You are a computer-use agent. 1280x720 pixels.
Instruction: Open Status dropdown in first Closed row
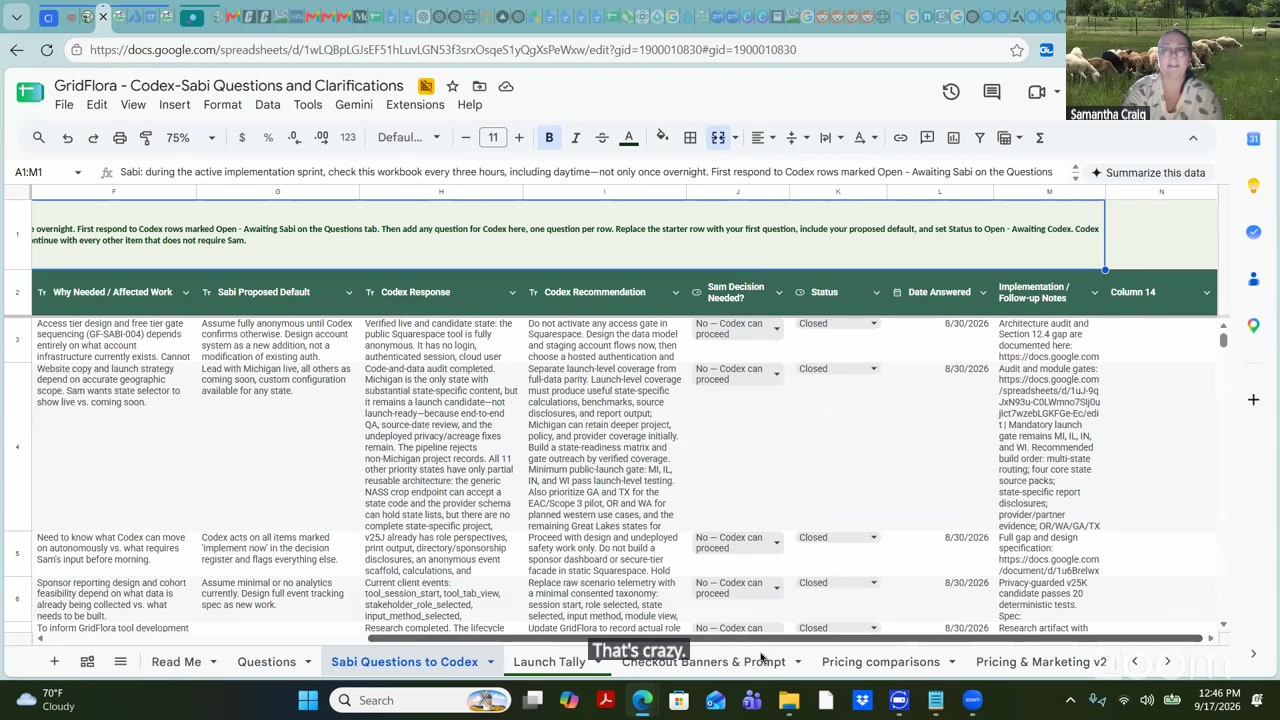coord(873,324)
